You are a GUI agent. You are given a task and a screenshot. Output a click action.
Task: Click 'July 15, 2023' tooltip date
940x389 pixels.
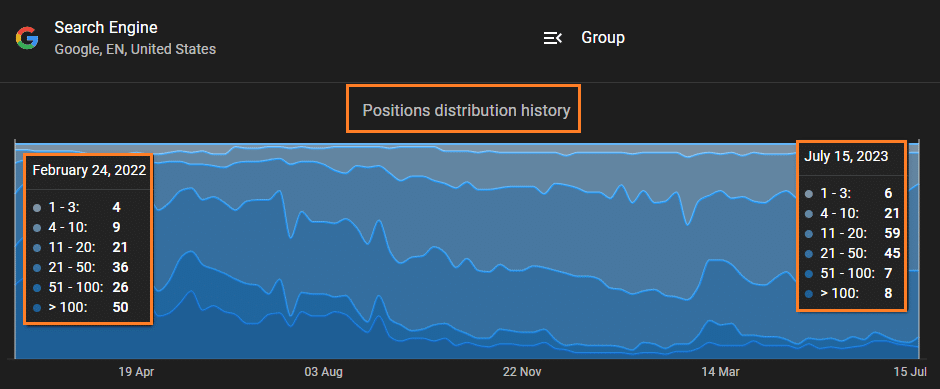coord(846,156)
